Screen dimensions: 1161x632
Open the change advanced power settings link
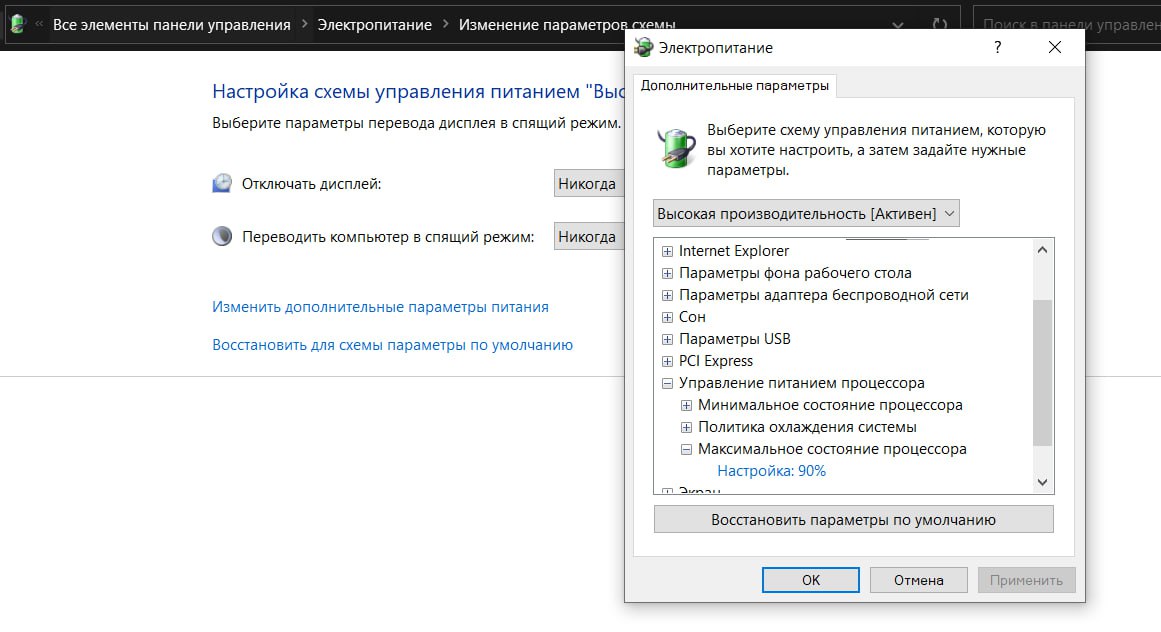click(x=380, y=307)
